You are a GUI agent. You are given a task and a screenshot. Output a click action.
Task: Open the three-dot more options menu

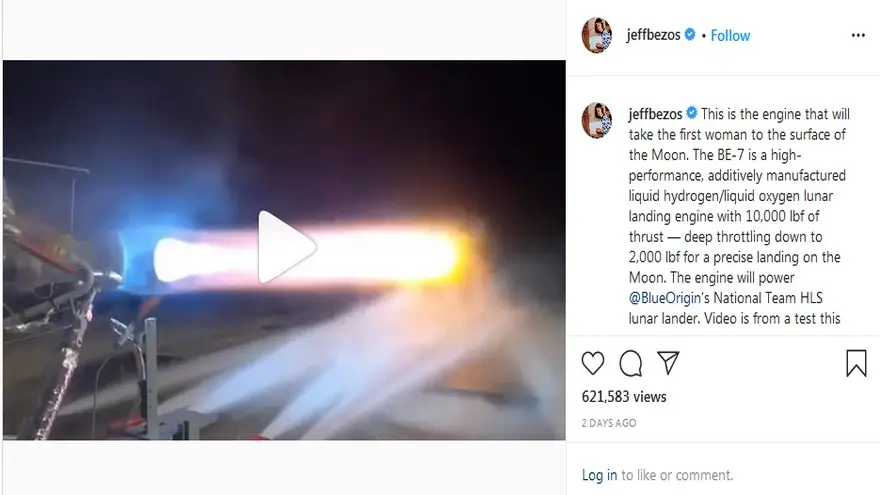click(858, 35)
